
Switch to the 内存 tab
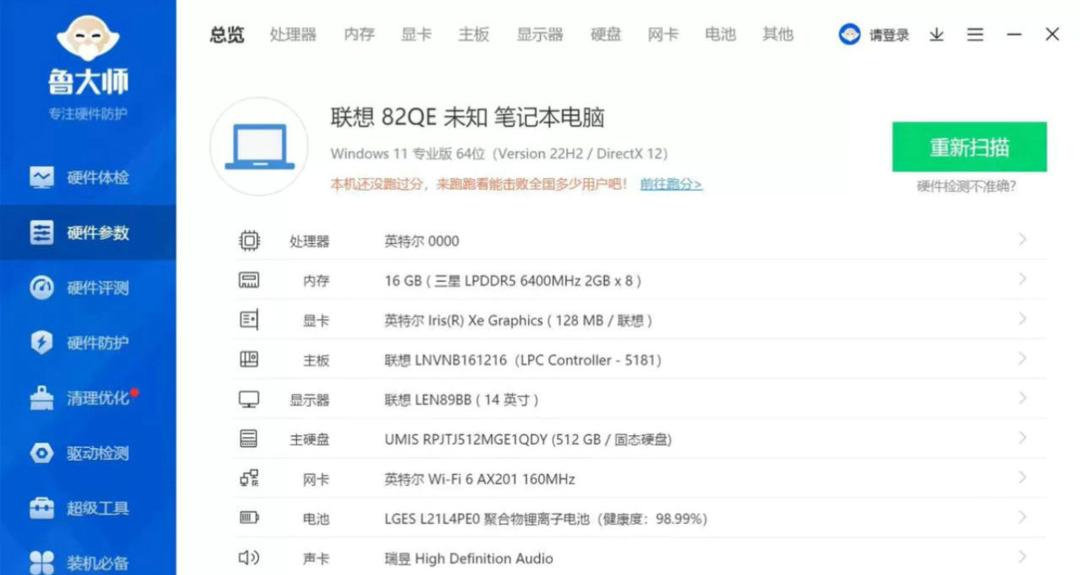(360, 34)
